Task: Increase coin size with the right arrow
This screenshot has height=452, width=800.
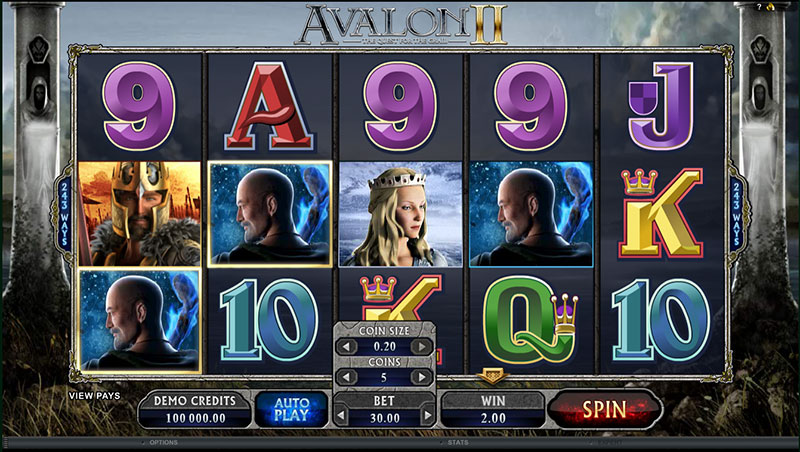Action: coord(421,346)
